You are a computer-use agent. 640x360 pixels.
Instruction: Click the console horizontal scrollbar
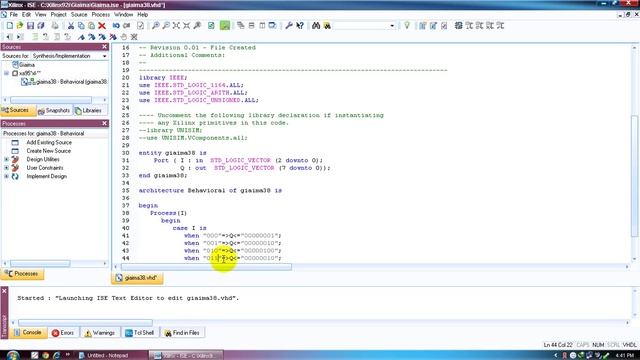click(85, 322)
